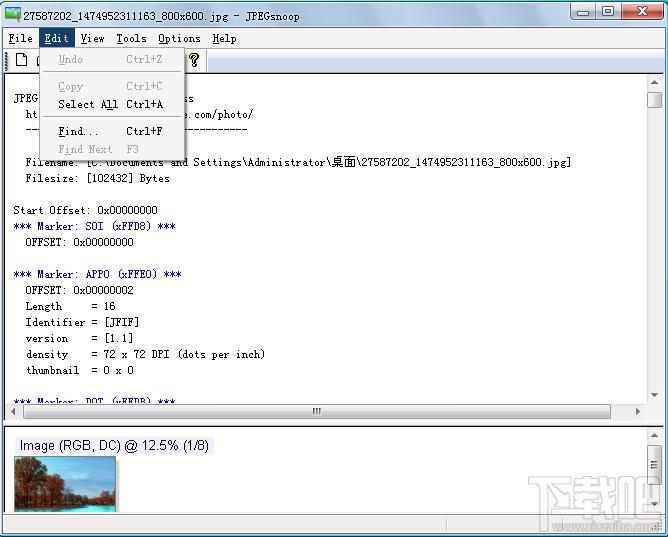Click the New document toolbar icon

pyautogui.click(x=21, y=60)
